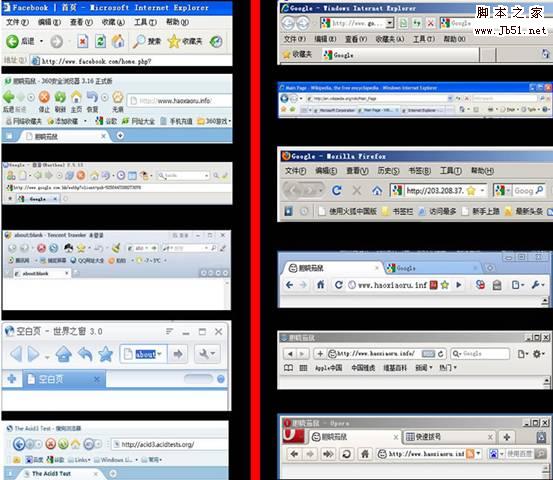Click 网址大全 bookmark in 360 browser

(x=139, y=121)
